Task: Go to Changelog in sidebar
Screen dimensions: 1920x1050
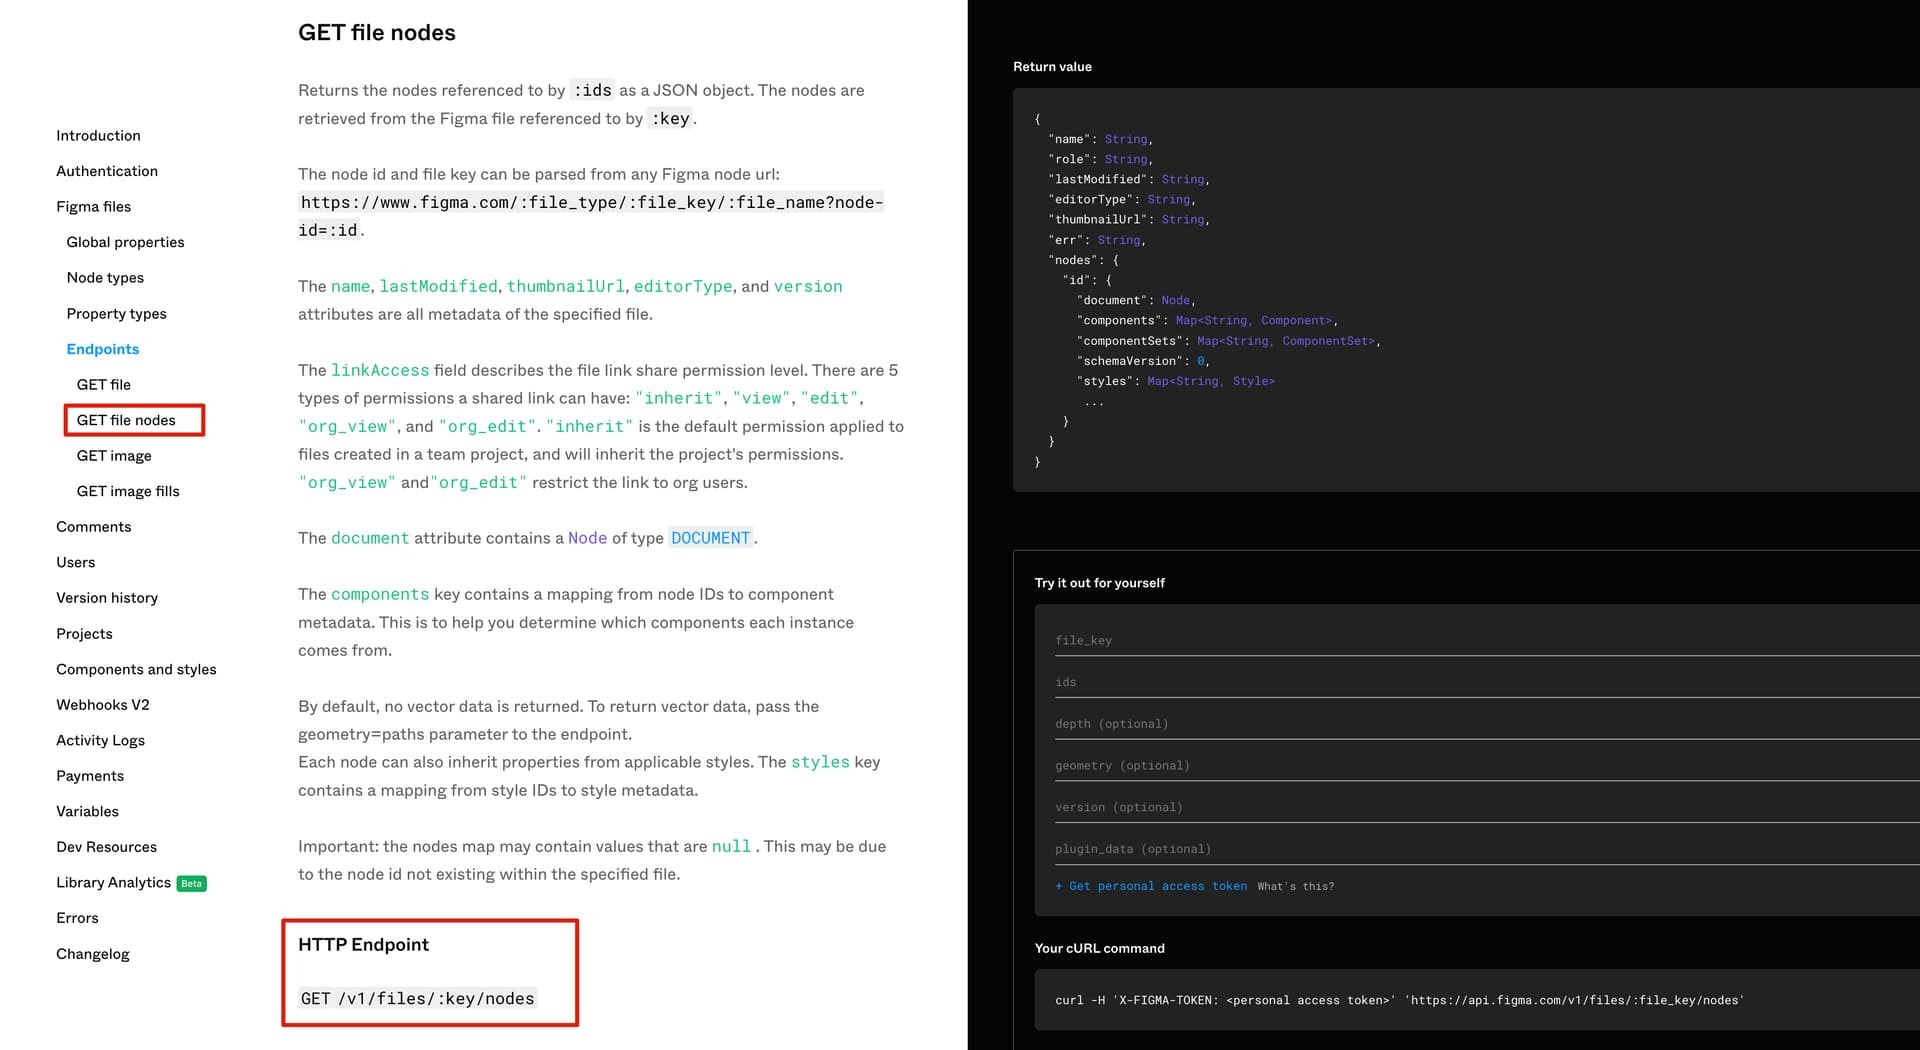Action: pos(92,954)
